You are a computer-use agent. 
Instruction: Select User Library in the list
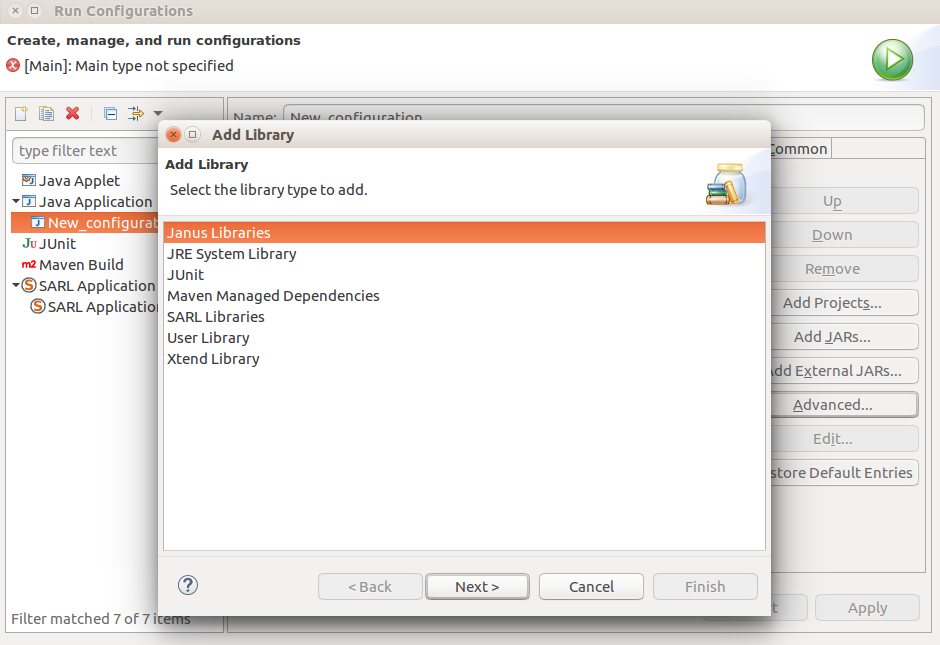[464, 337]
